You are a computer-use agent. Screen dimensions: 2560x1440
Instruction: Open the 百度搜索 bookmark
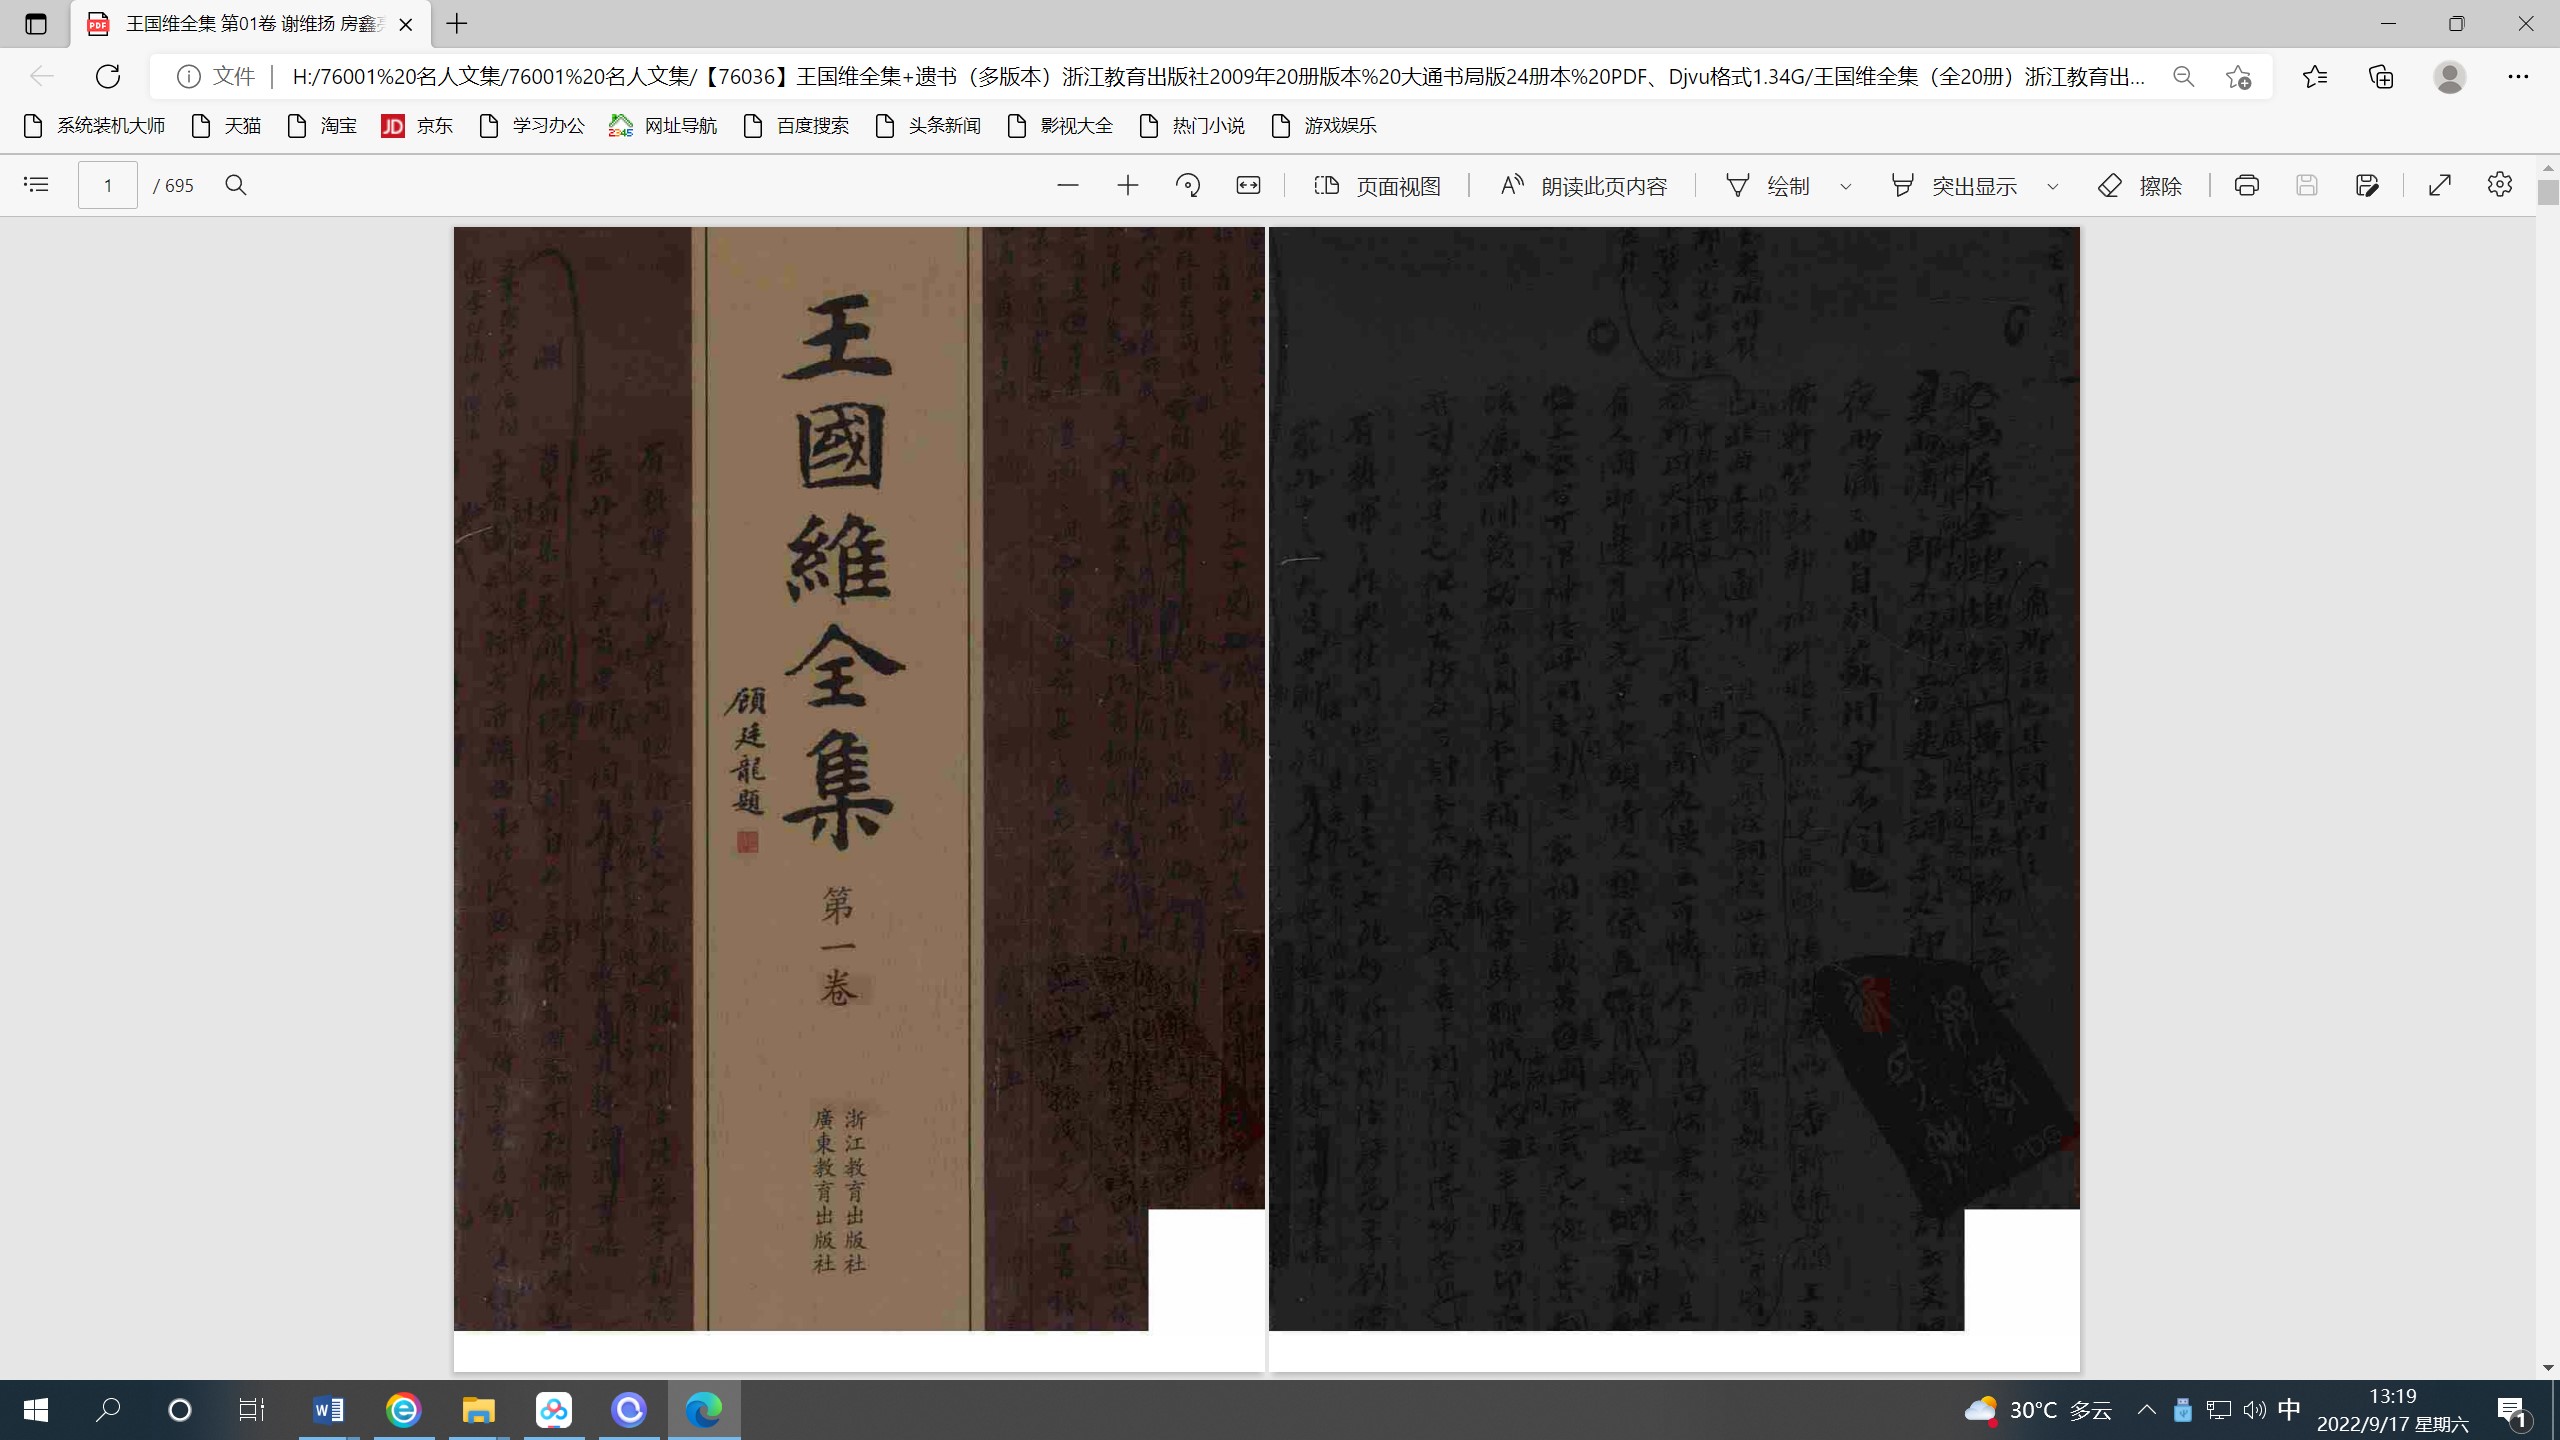pyautogui.click(x=797, y=126)
